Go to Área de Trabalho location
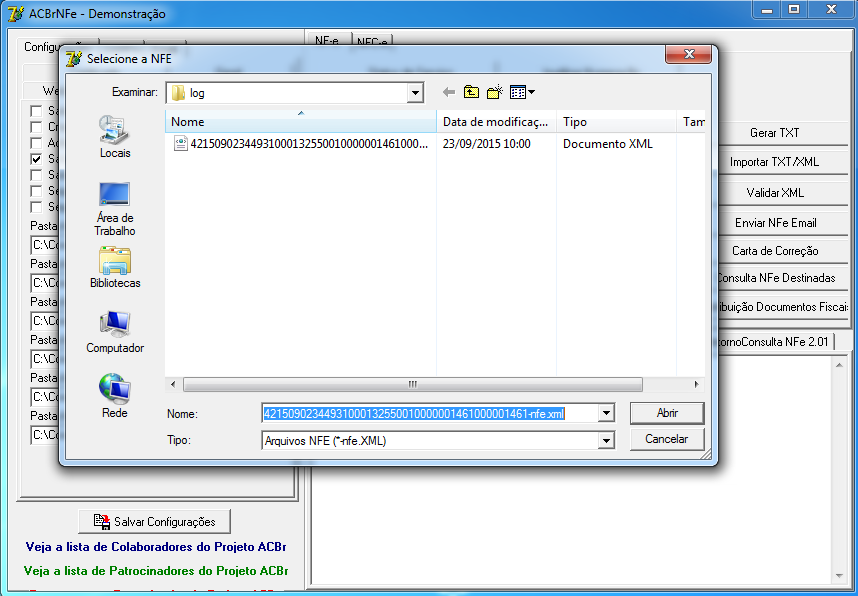Image resolution: width=858 pixels, height=596 pixels. tap(114, 209)
